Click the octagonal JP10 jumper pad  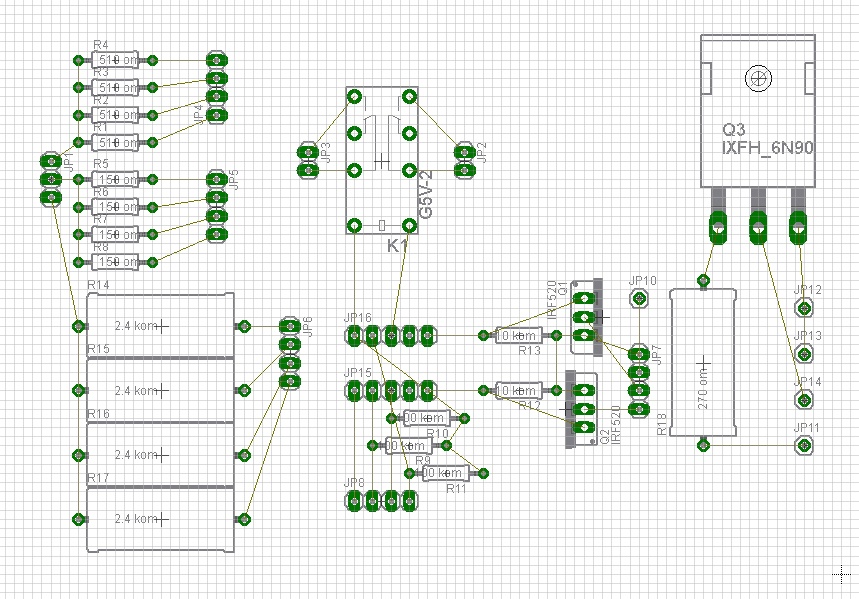pyautogui.click(x=637, y=297)
